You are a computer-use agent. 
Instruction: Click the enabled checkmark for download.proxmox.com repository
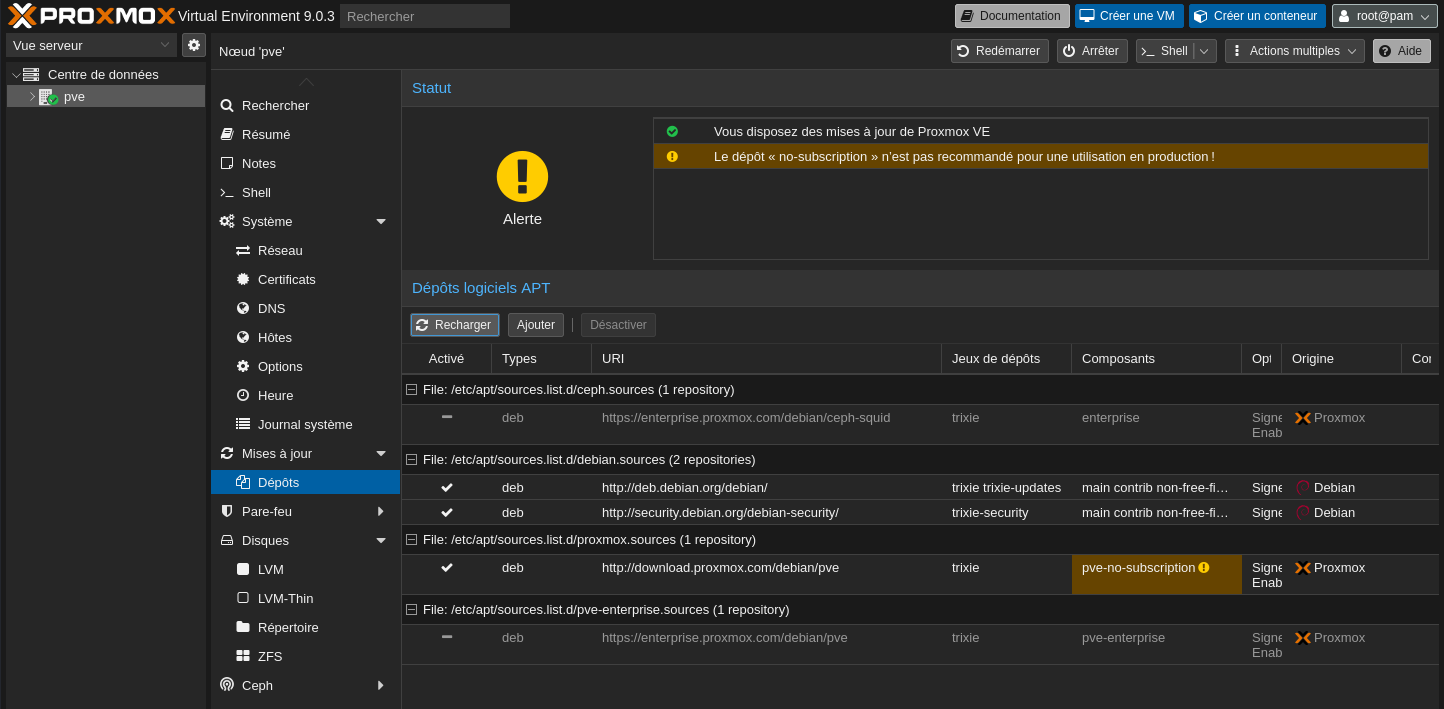(x=447, y=567)
